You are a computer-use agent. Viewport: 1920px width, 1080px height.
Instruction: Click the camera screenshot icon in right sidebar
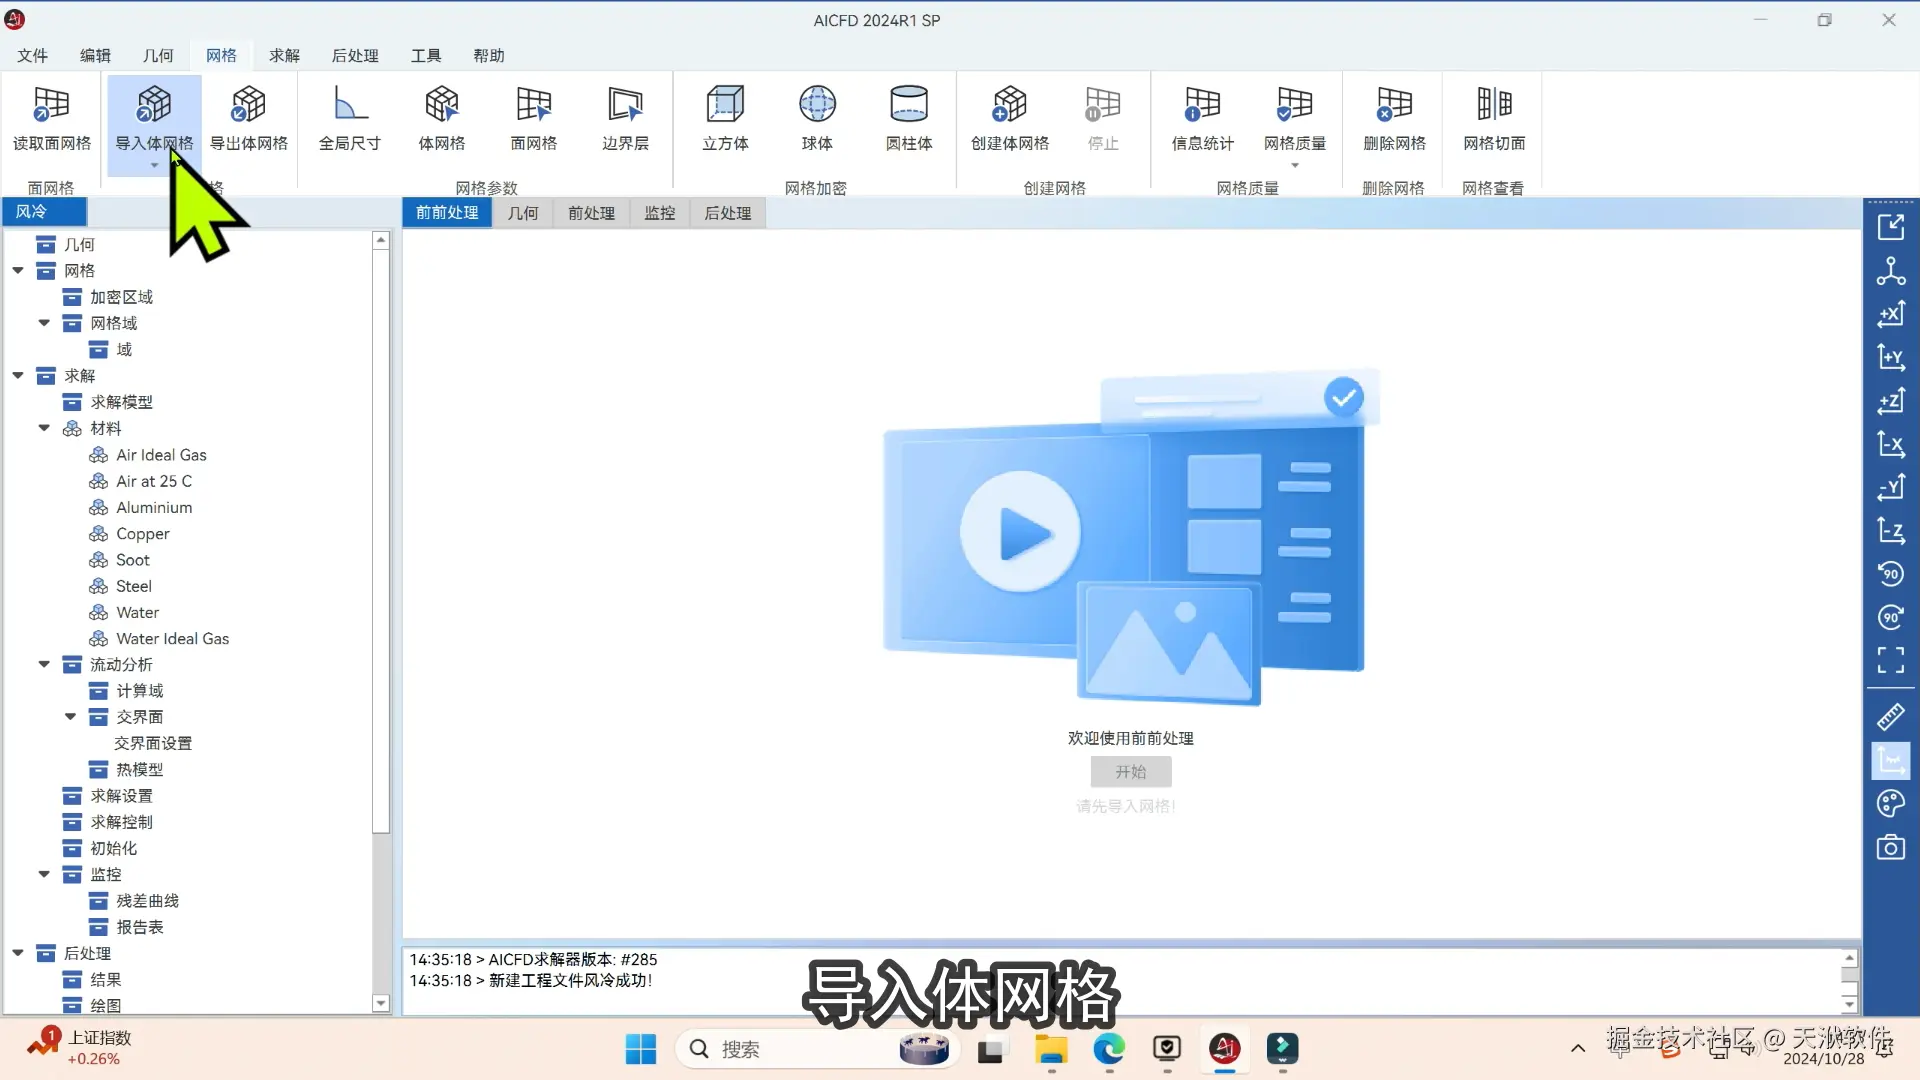click(x=1890, y=848)
